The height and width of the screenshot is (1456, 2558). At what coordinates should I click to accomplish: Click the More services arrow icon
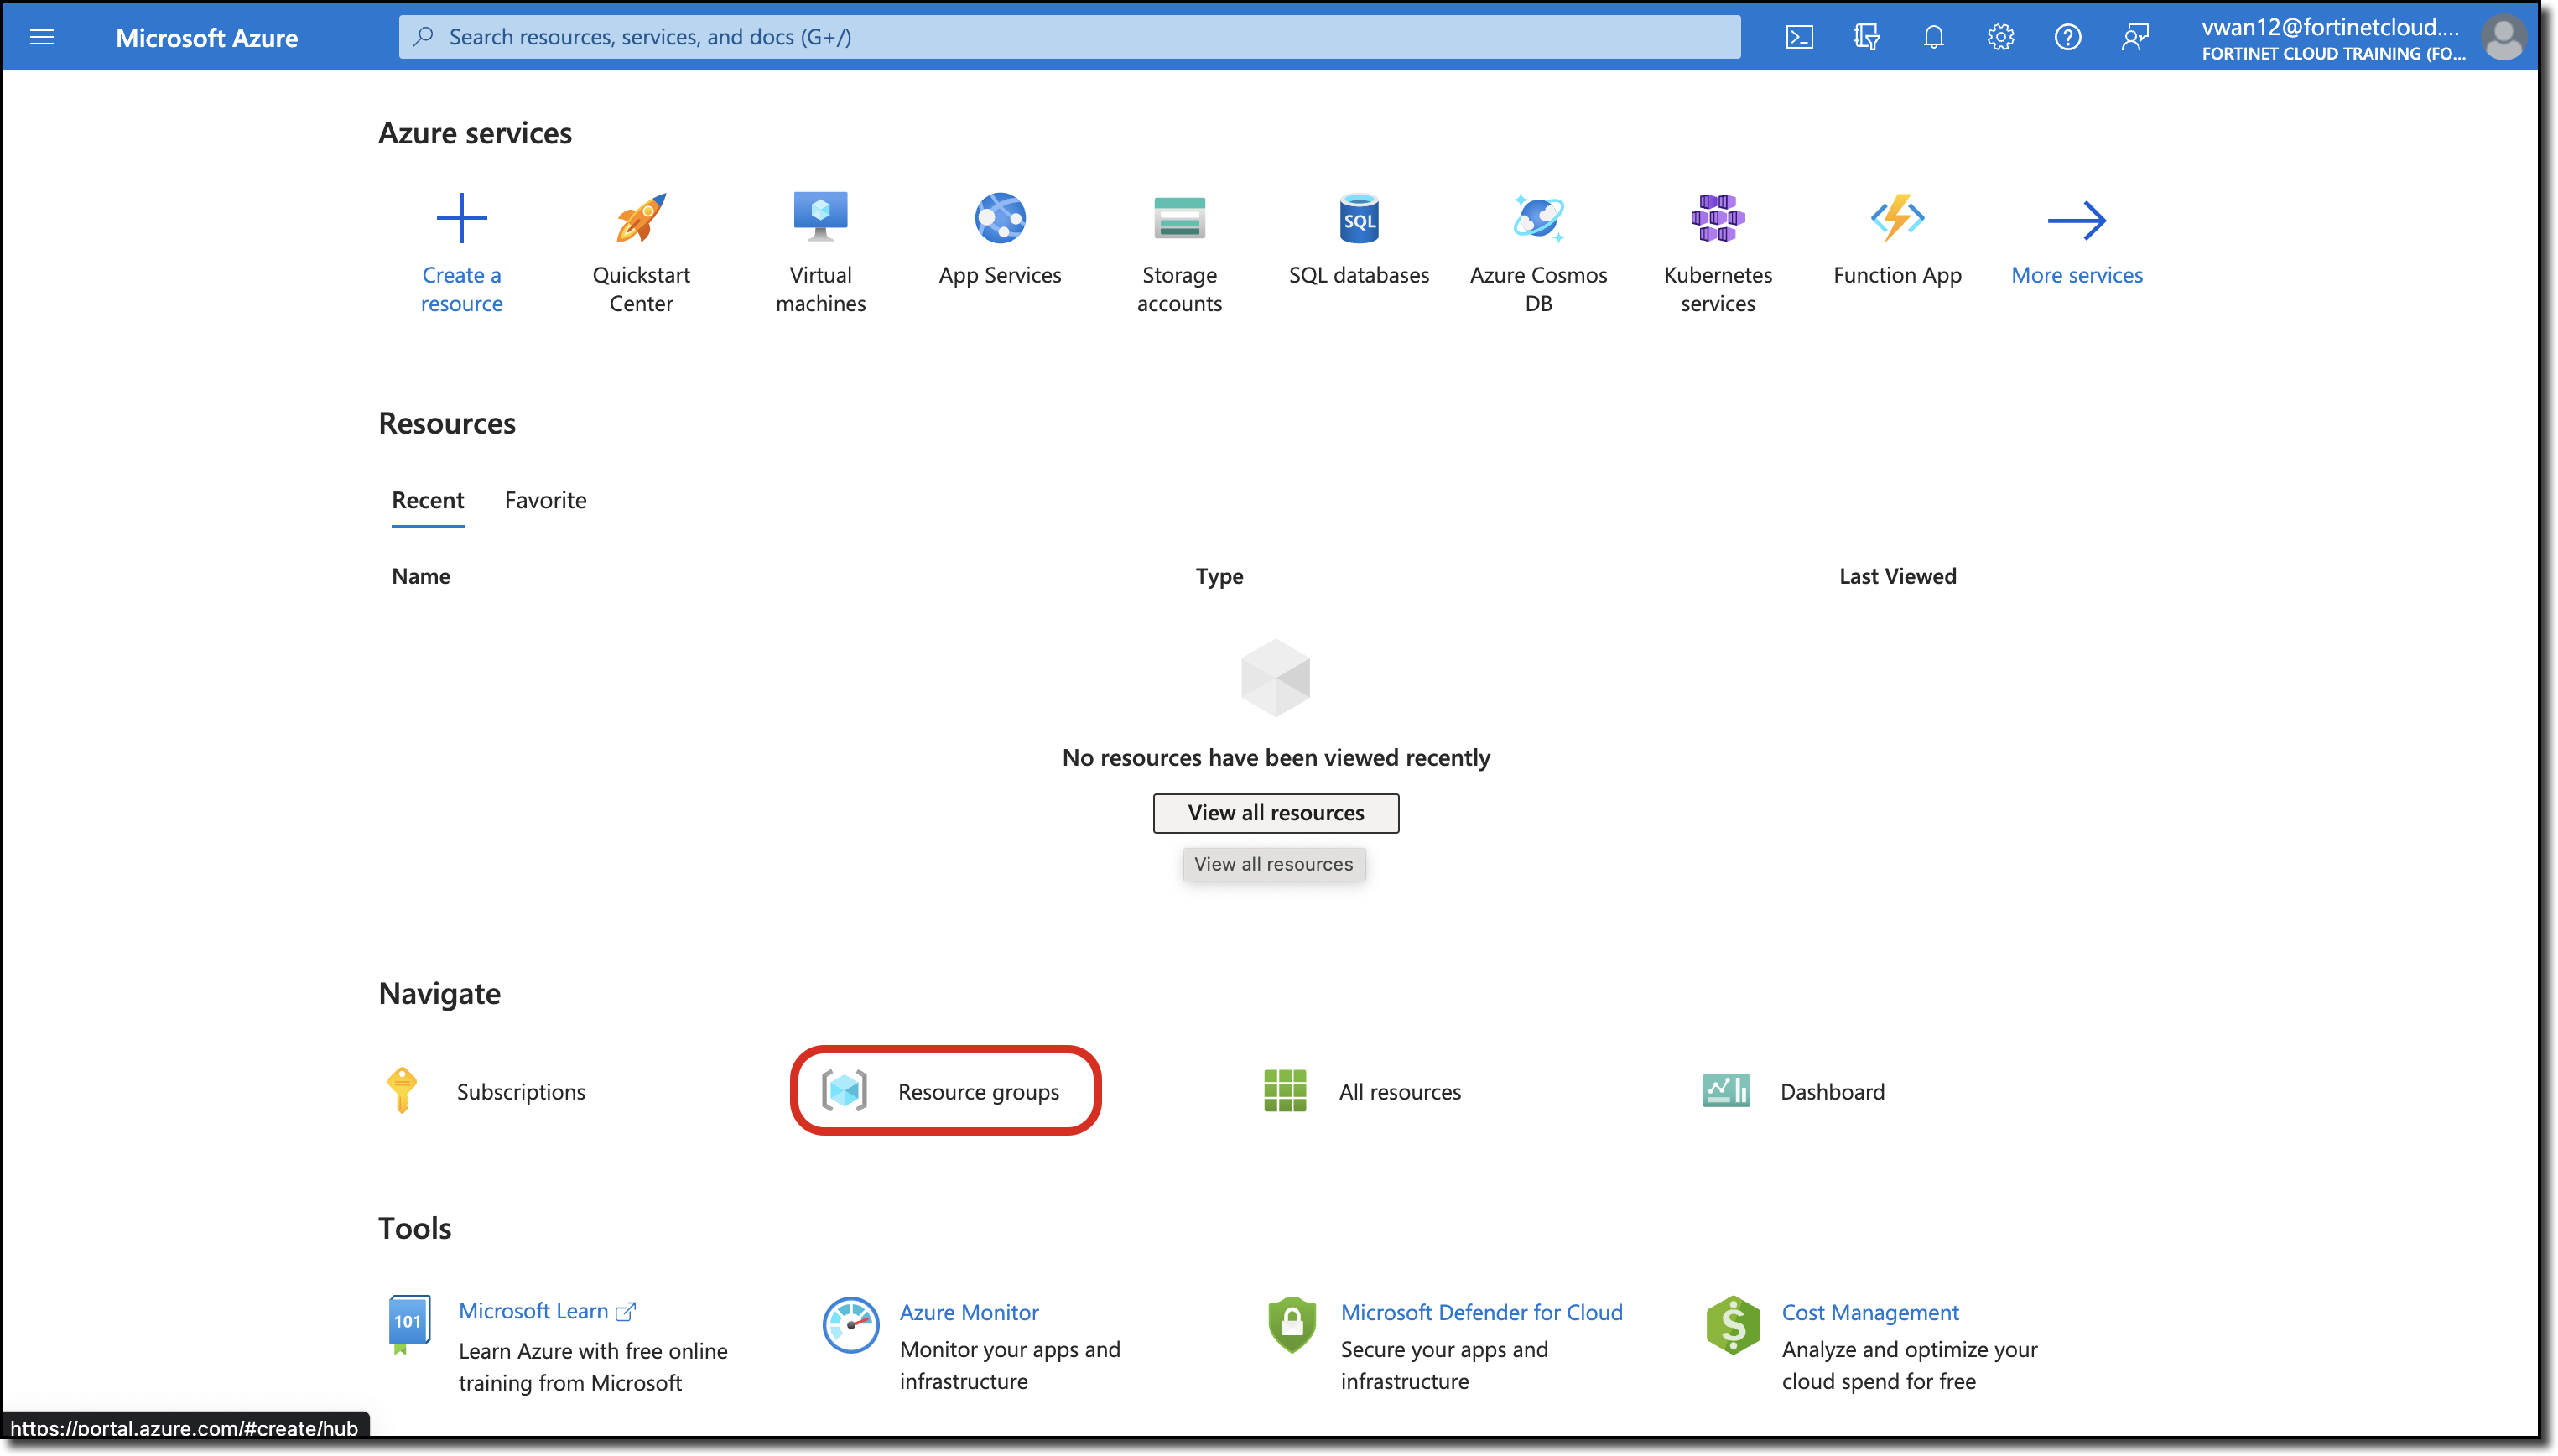pyautogui.click(x=2077, y=220)
